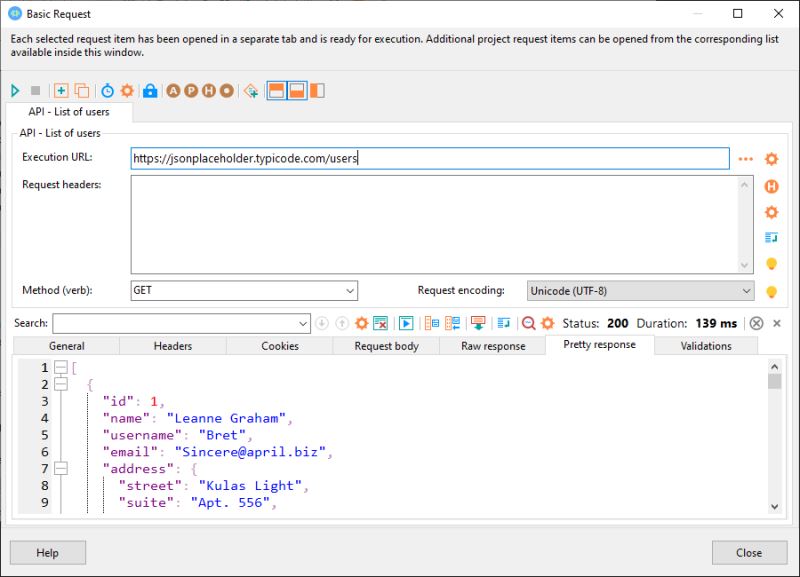Toggle the top panel layout button

click(277, 91)
